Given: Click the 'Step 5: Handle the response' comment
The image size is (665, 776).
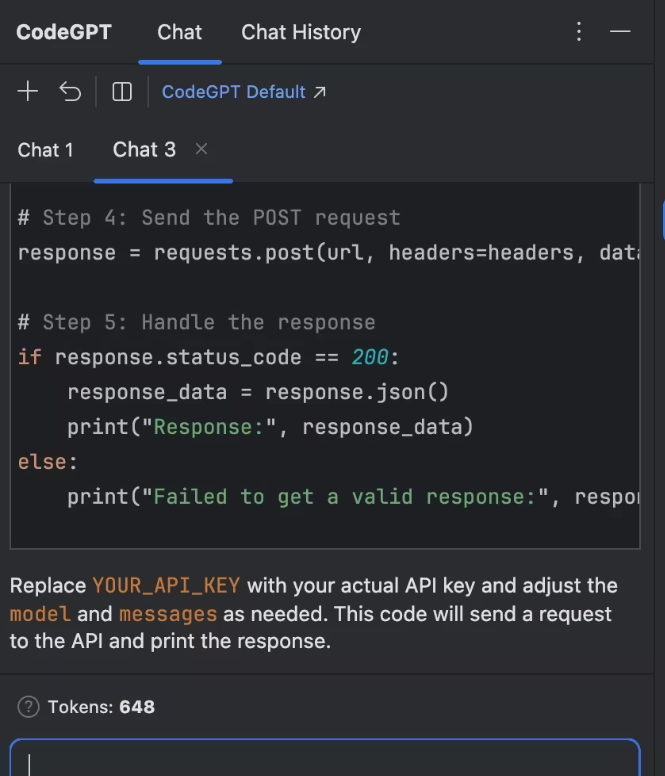Looking at the screenshot, I should [196, 323].
